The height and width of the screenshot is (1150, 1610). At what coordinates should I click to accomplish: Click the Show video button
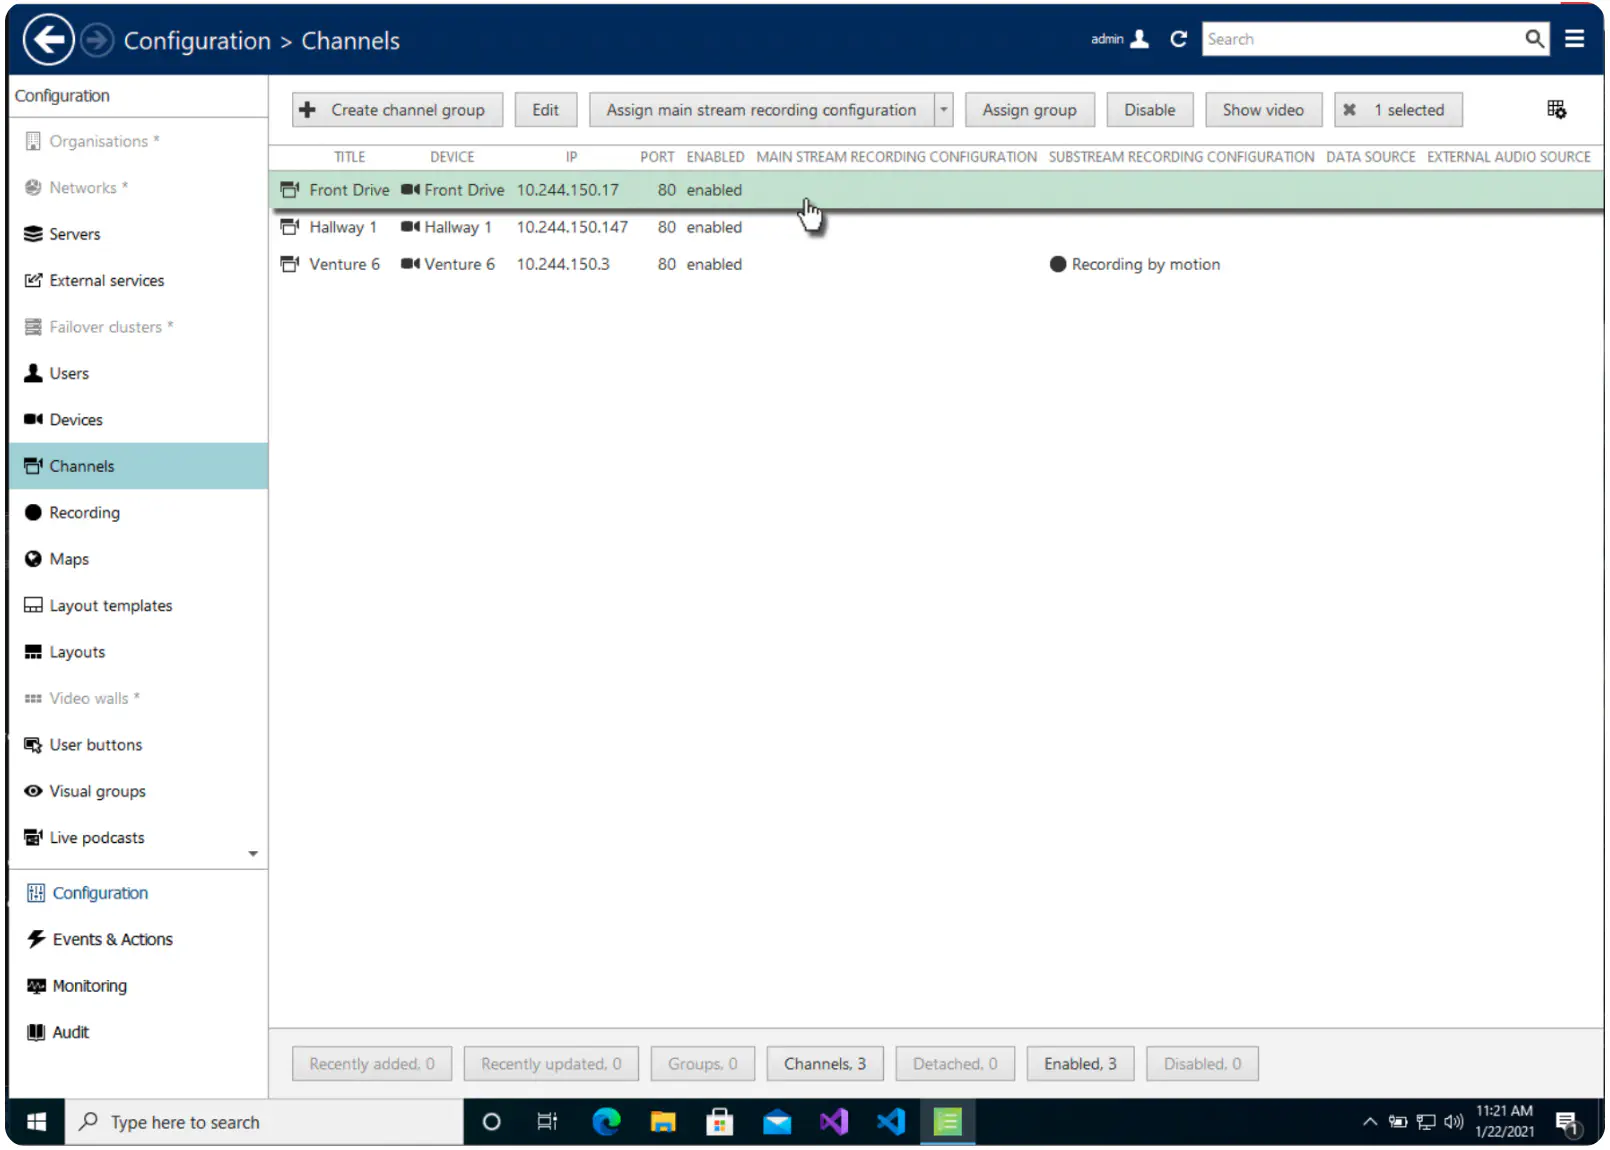[1263, 110]
